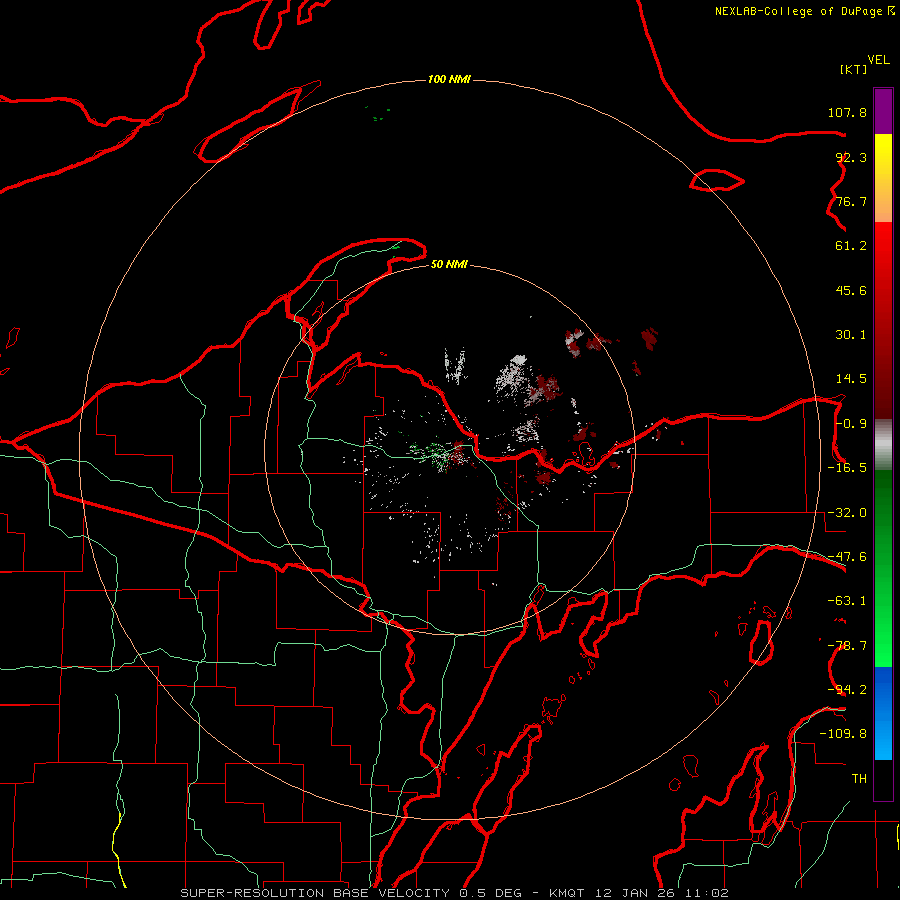Select the -94.2 scale label
The height and width of the screenshot is (900, 900).
coord(847,690)
